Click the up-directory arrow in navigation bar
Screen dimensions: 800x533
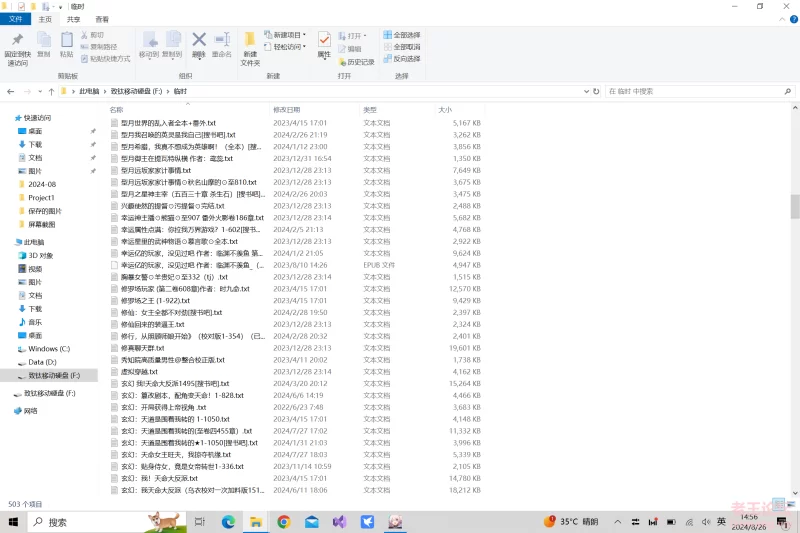pyautogui.click(x=49, y=91)
